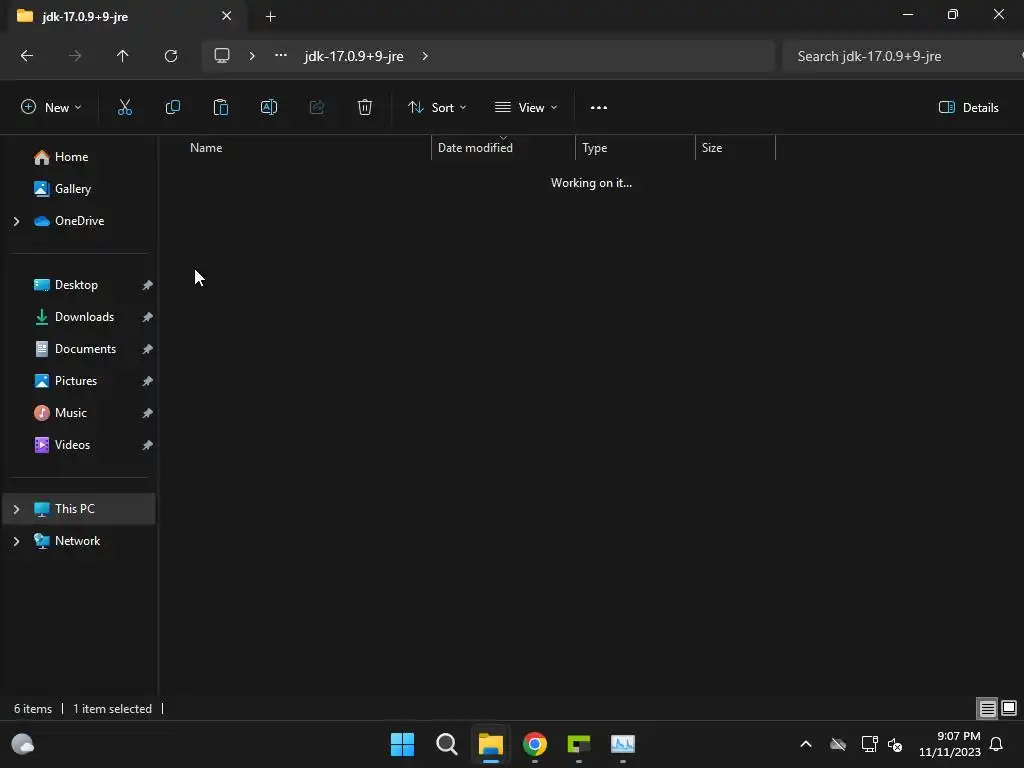Open the Pictures quick access folder
This screenshot has width=1024, height=768.
(x=75, y=381)
